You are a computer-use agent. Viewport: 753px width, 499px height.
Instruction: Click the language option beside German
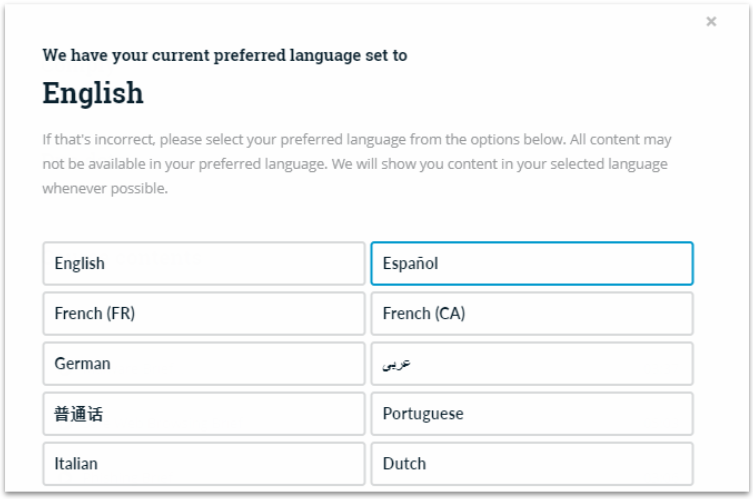(531, 364)
